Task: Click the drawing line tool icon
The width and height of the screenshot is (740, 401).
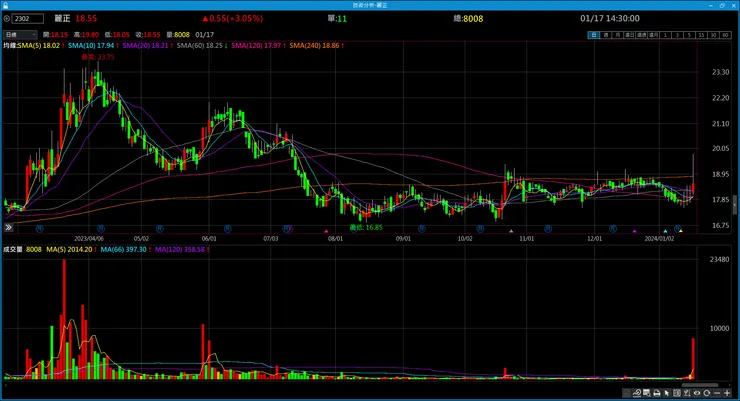Action: (x=637, y=393)
